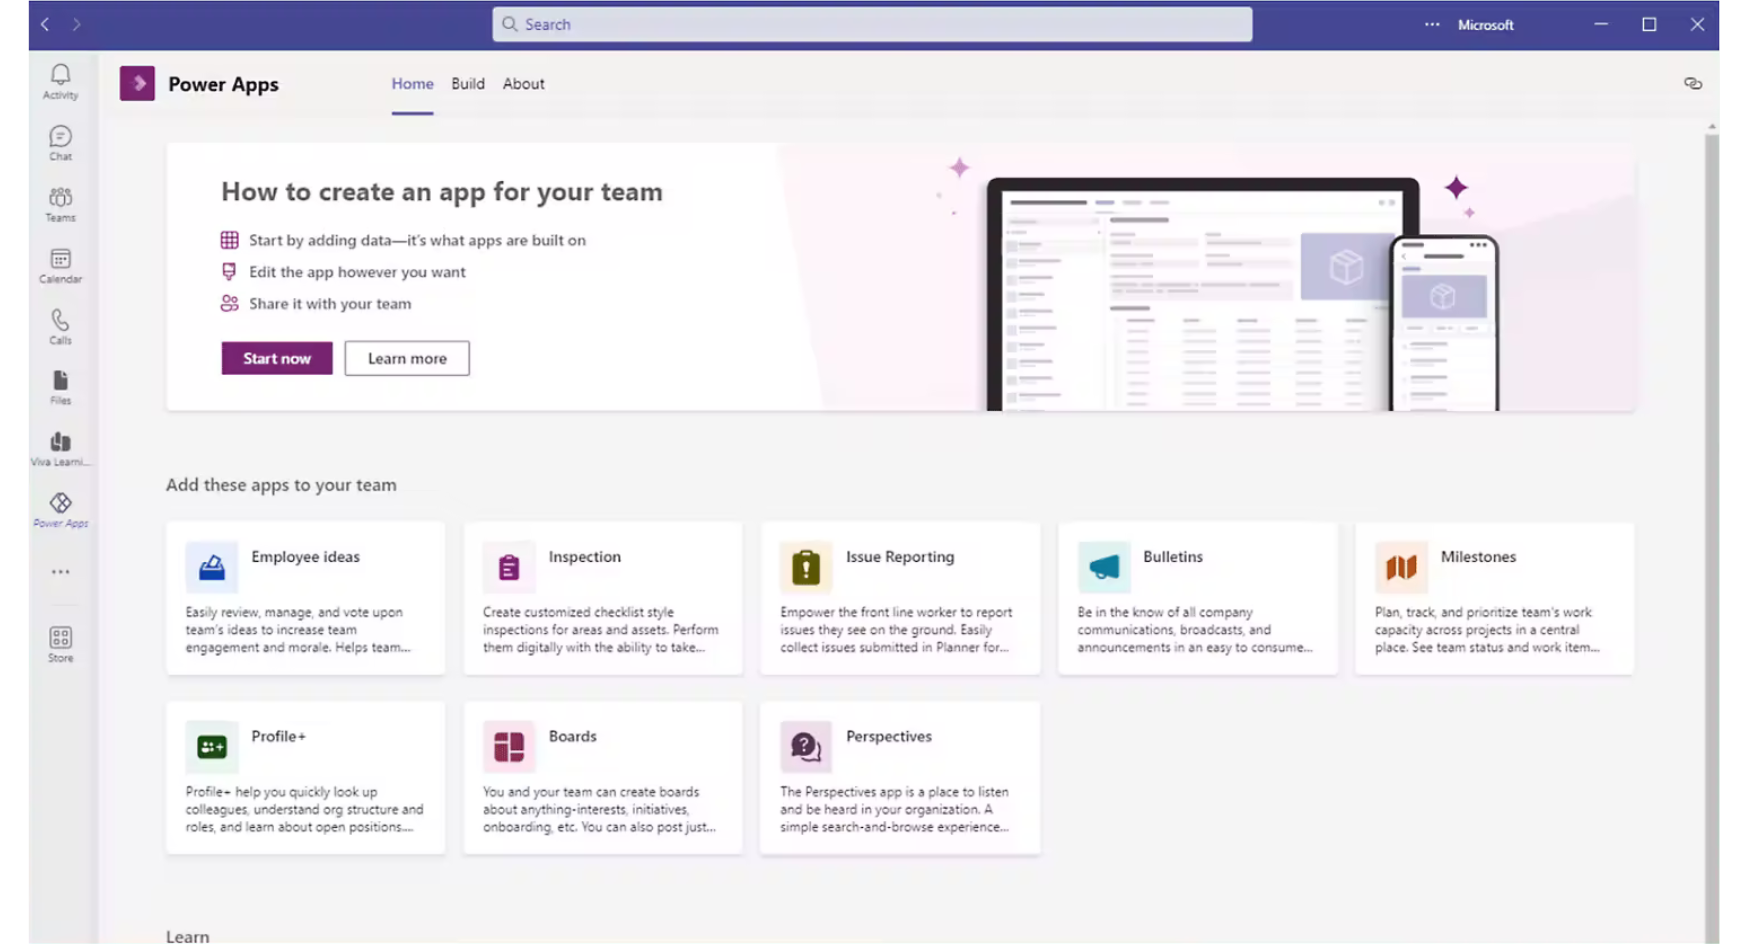Click the Milestones map icon
This screenshot has width=1748, height=945.
1401,568
